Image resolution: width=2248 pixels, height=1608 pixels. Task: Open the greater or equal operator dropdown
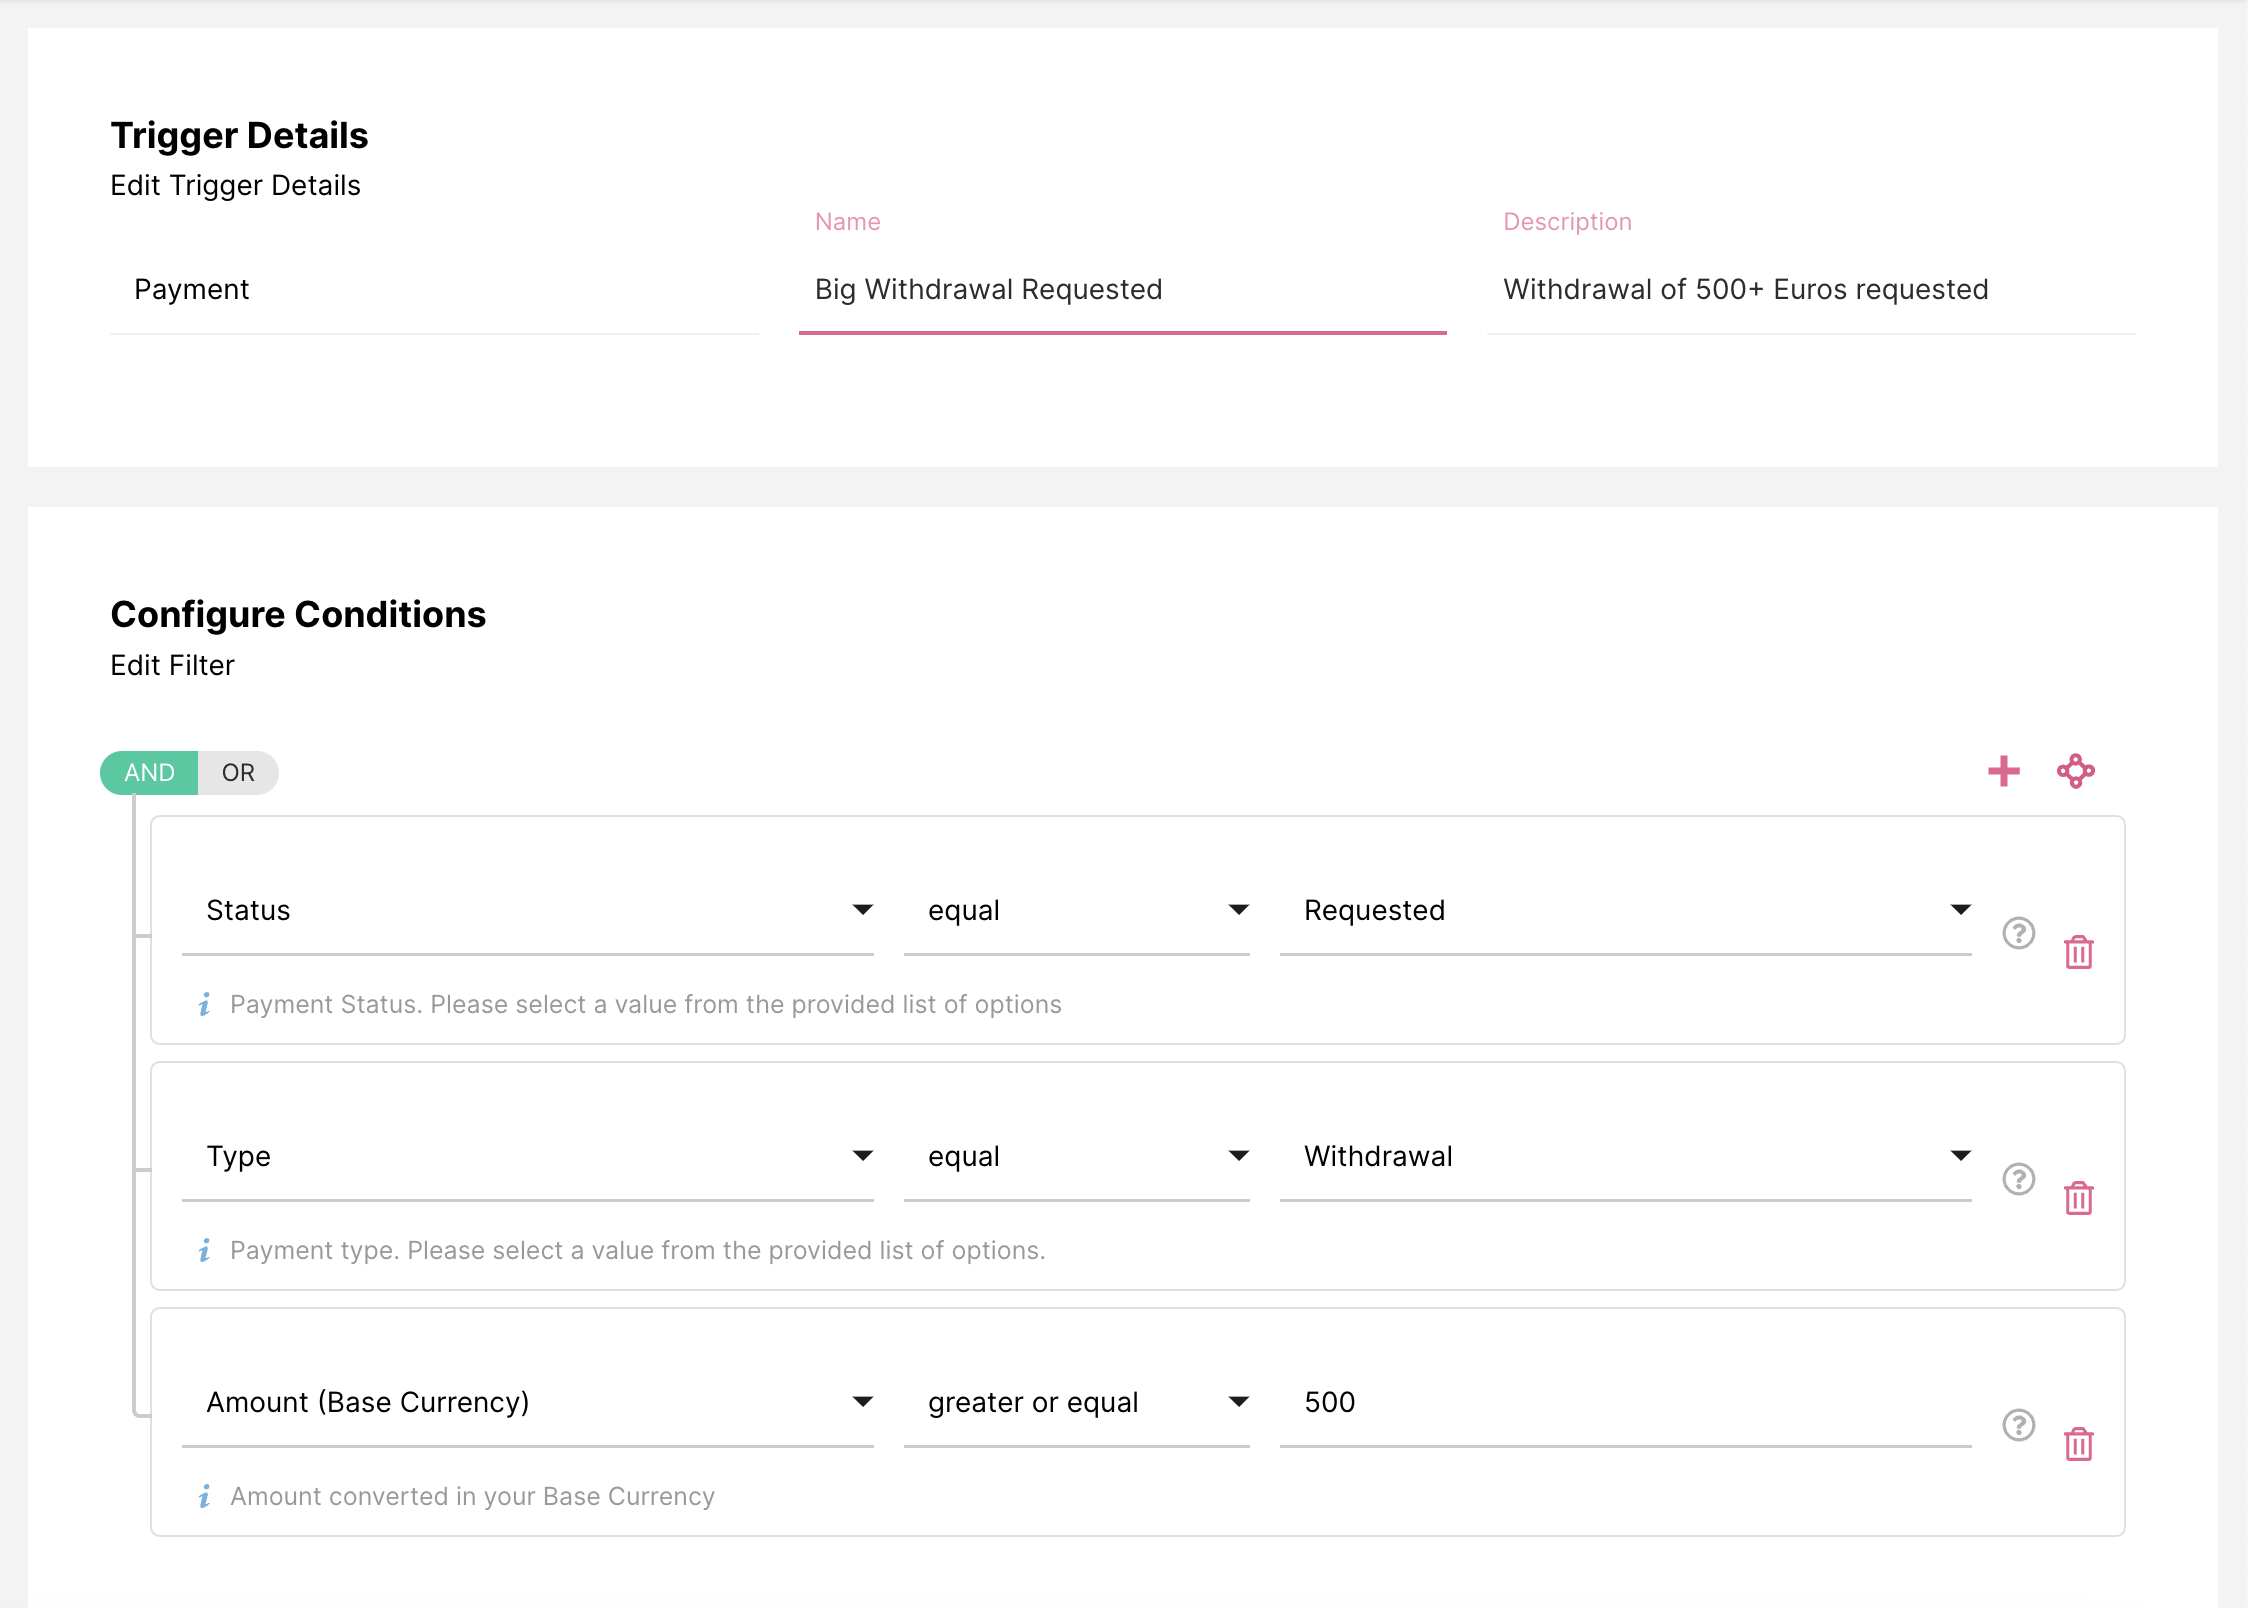pyautogui.click(x=1076, y=1403)
